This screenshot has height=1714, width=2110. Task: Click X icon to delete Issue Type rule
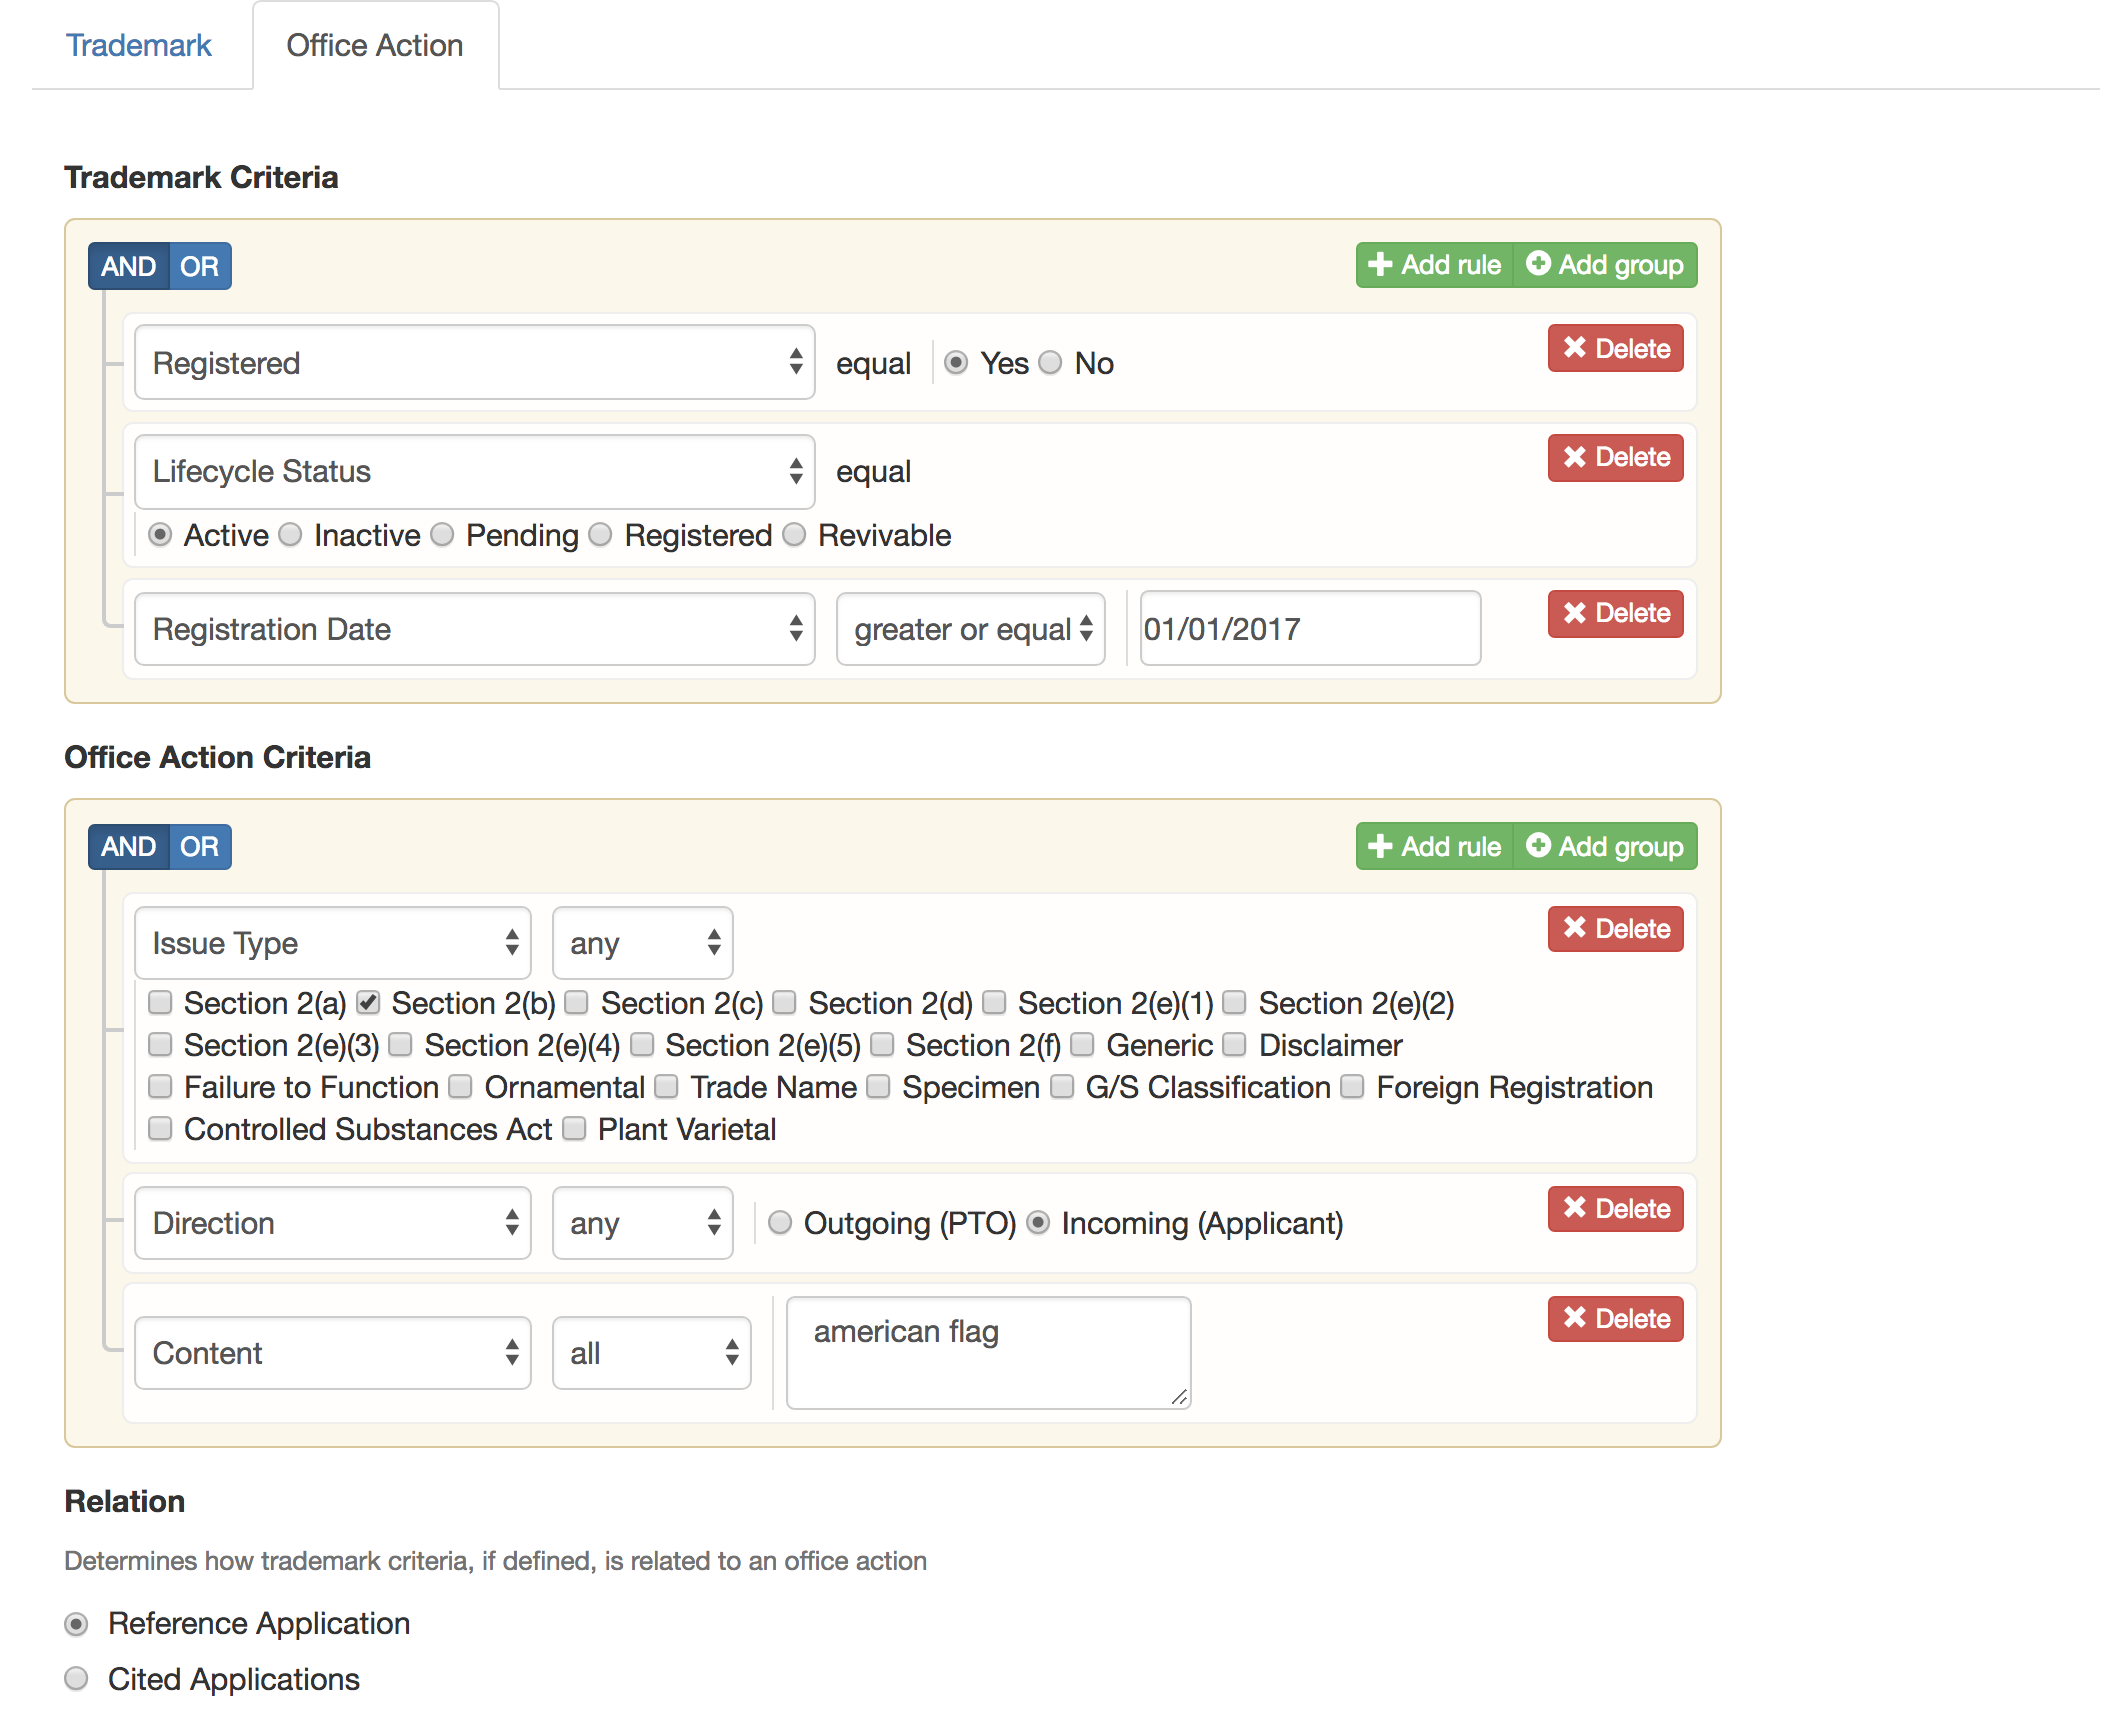1575,928
